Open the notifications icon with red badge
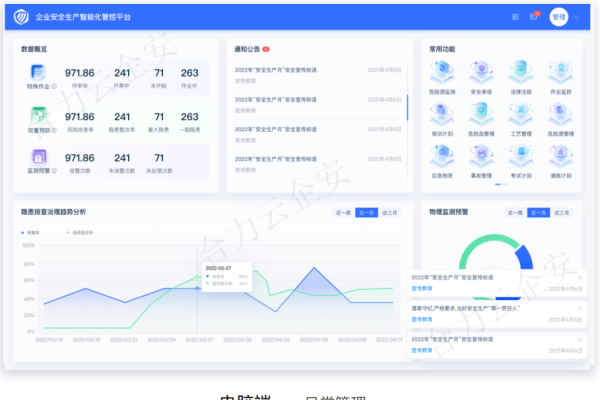Image resolution: width=600 pixels, height=400 pixels. click(x=534, y=16)
